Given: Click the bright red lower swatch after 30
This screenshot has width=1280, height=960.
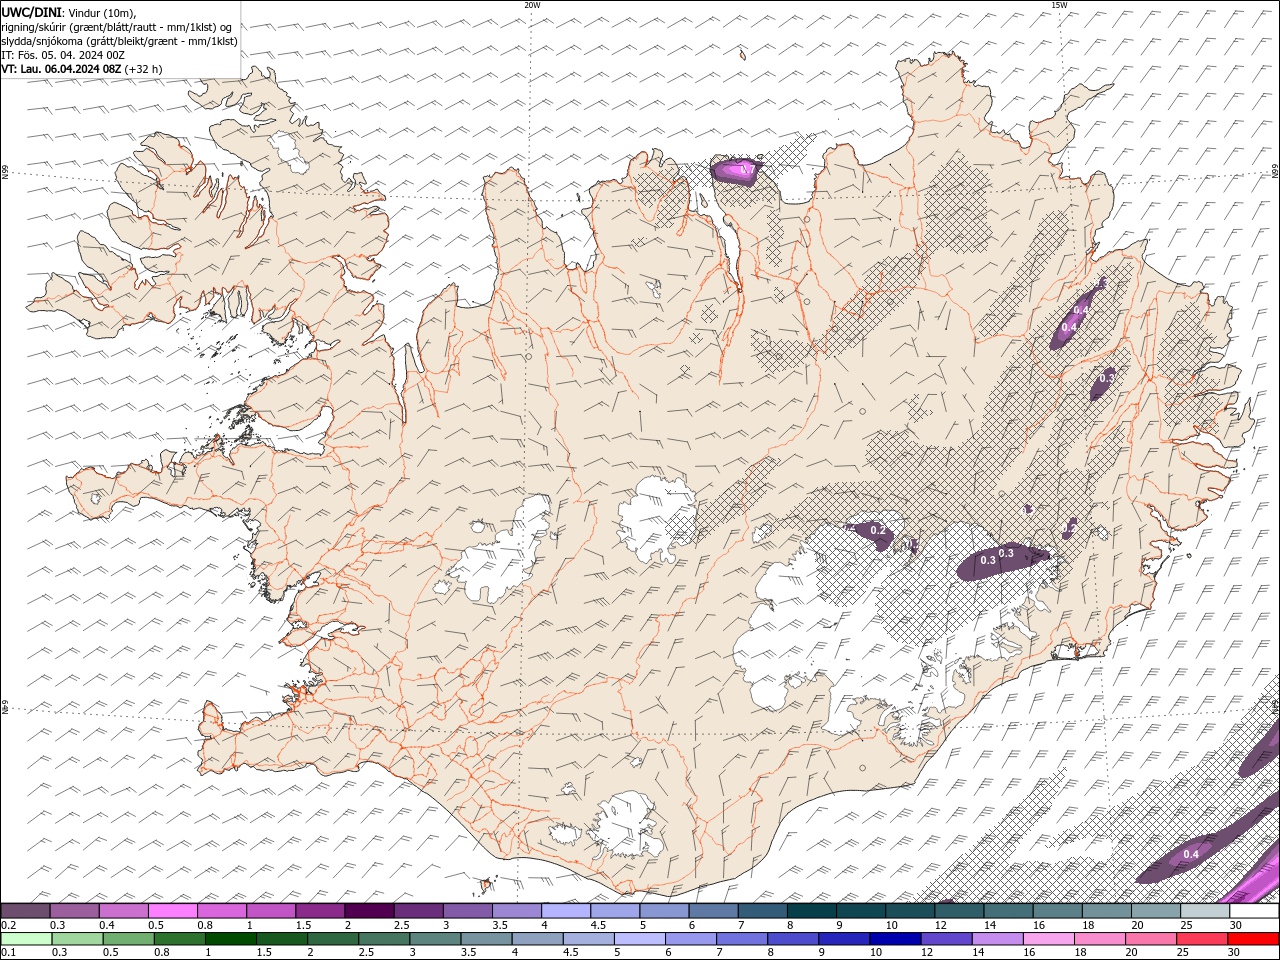Looking at the screenshot, I should (x=1253, y=939).
